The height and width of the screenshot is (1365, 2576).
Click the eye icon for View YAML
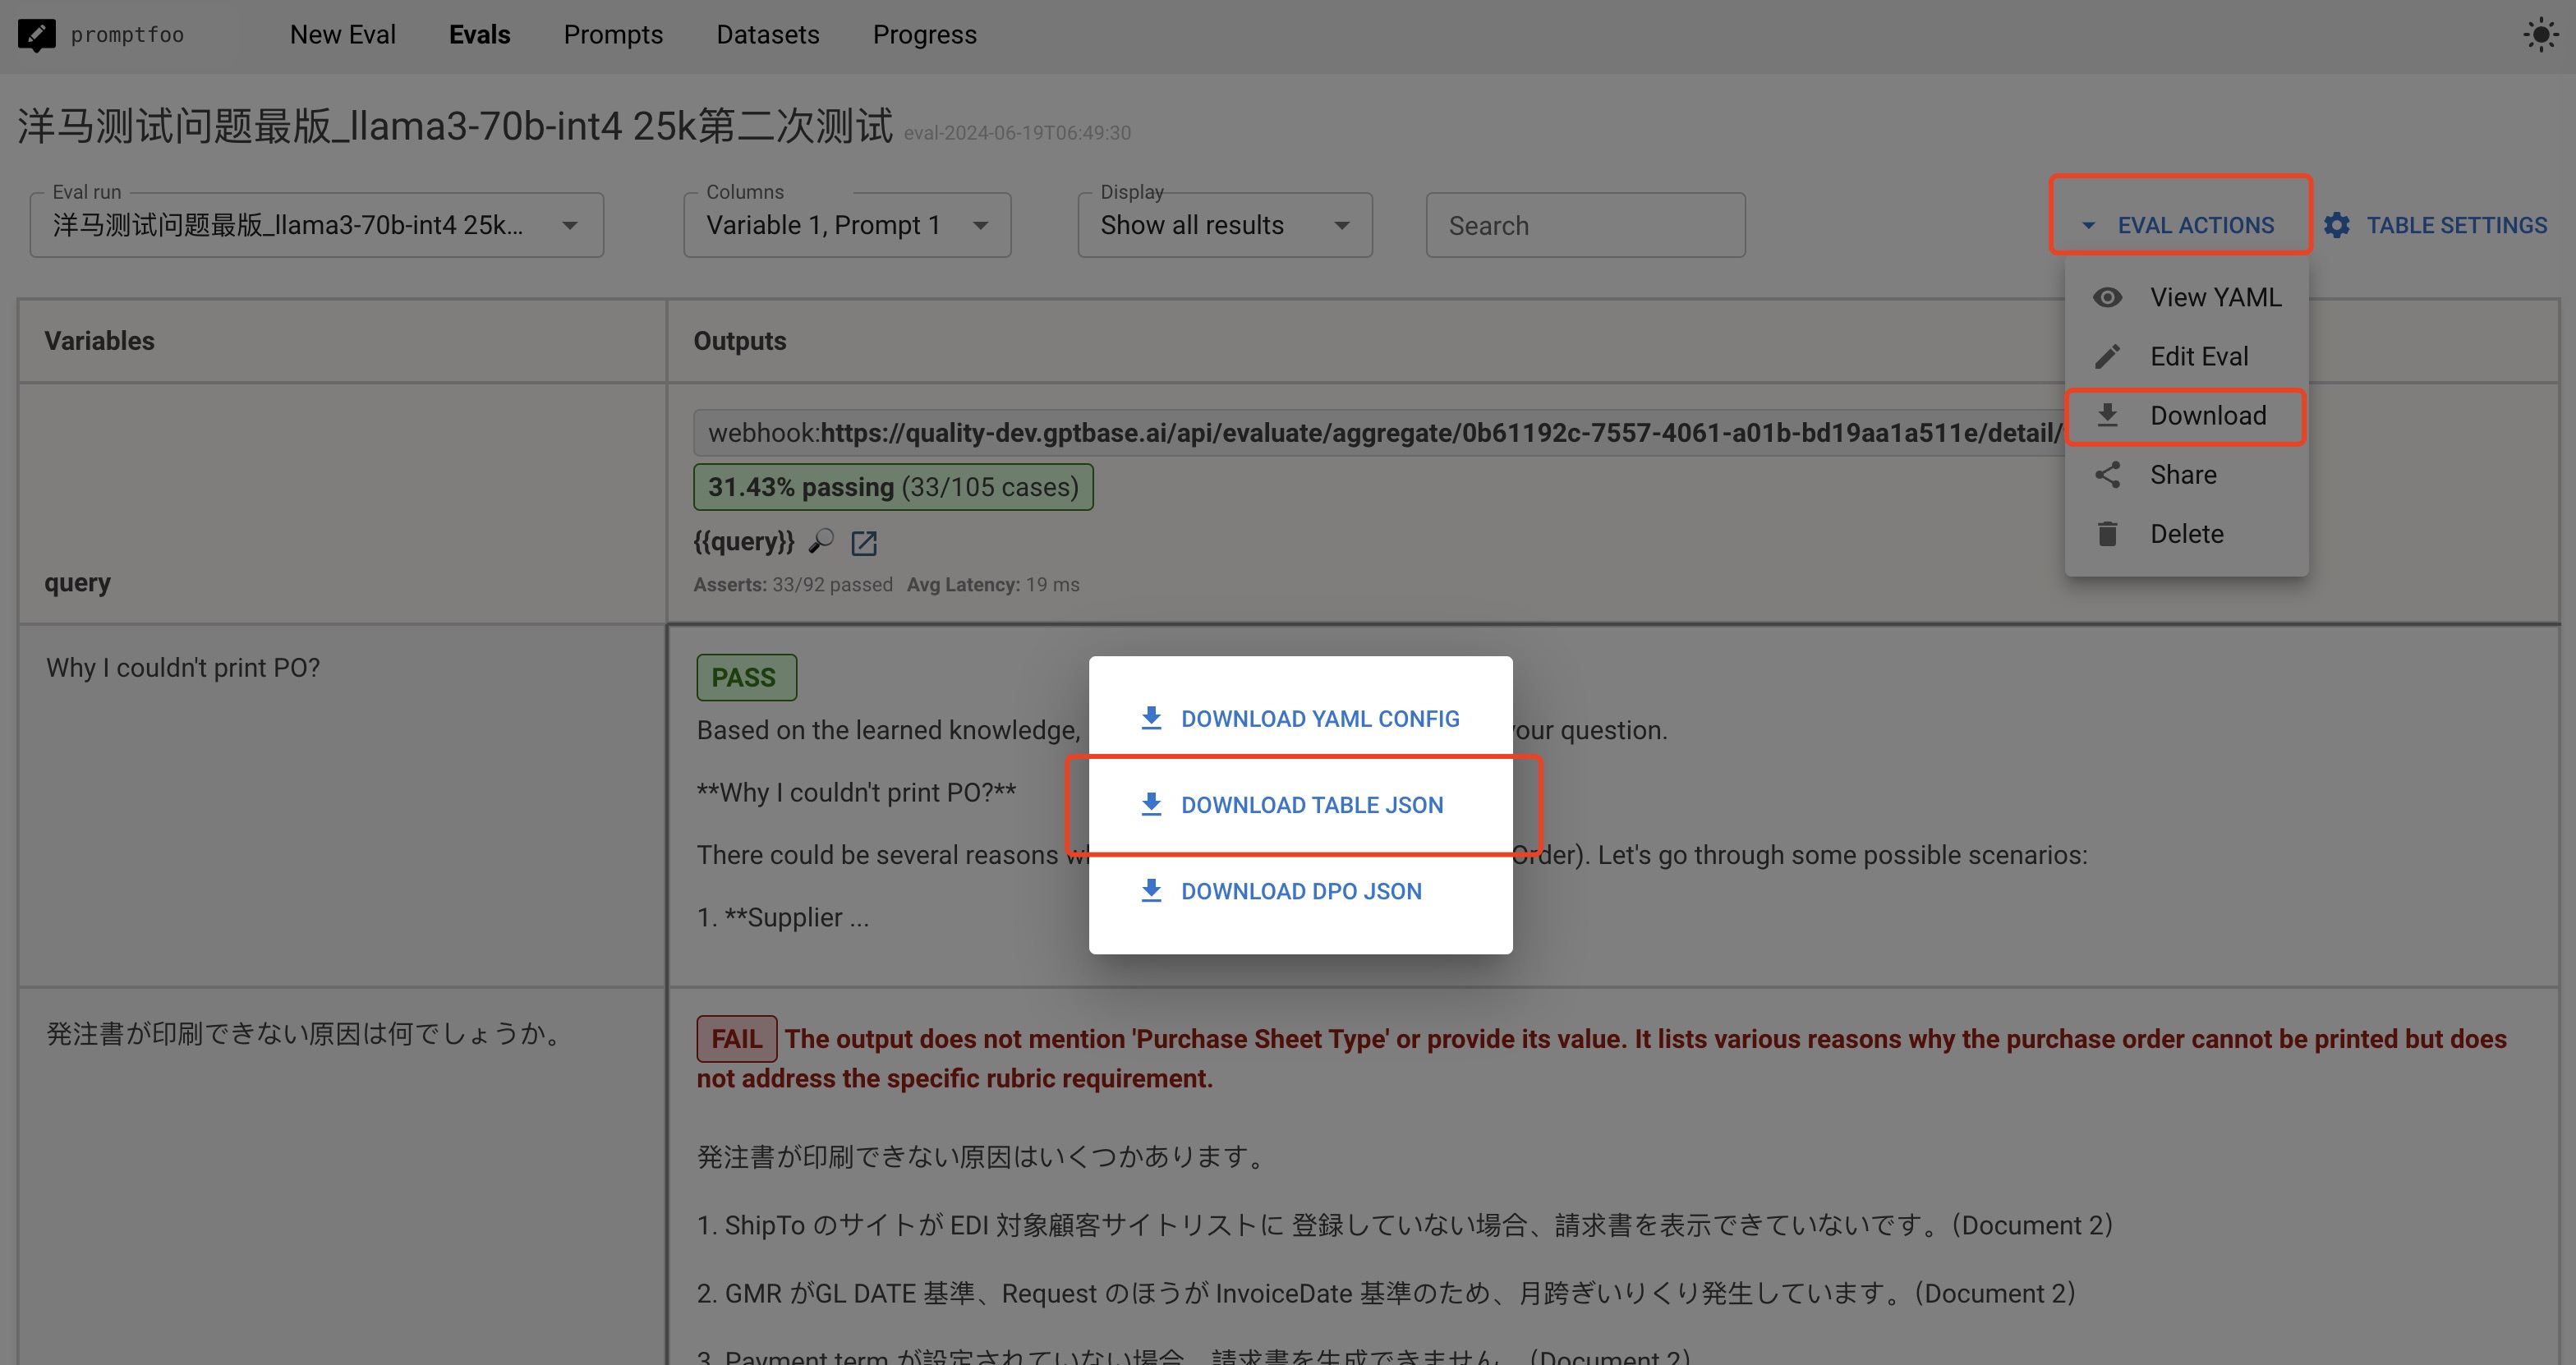click(2108, 297)
